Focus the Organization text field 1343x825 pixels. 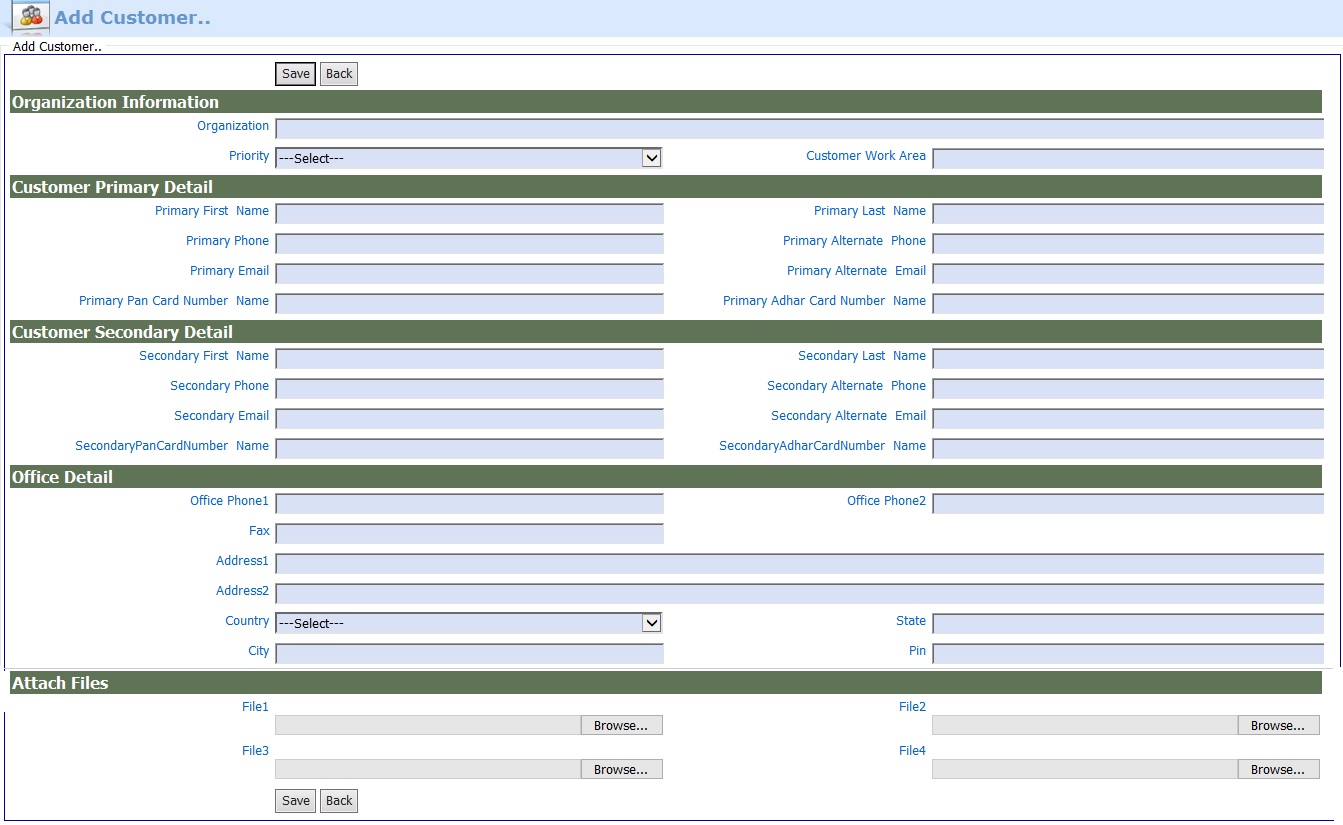(799, 128)
